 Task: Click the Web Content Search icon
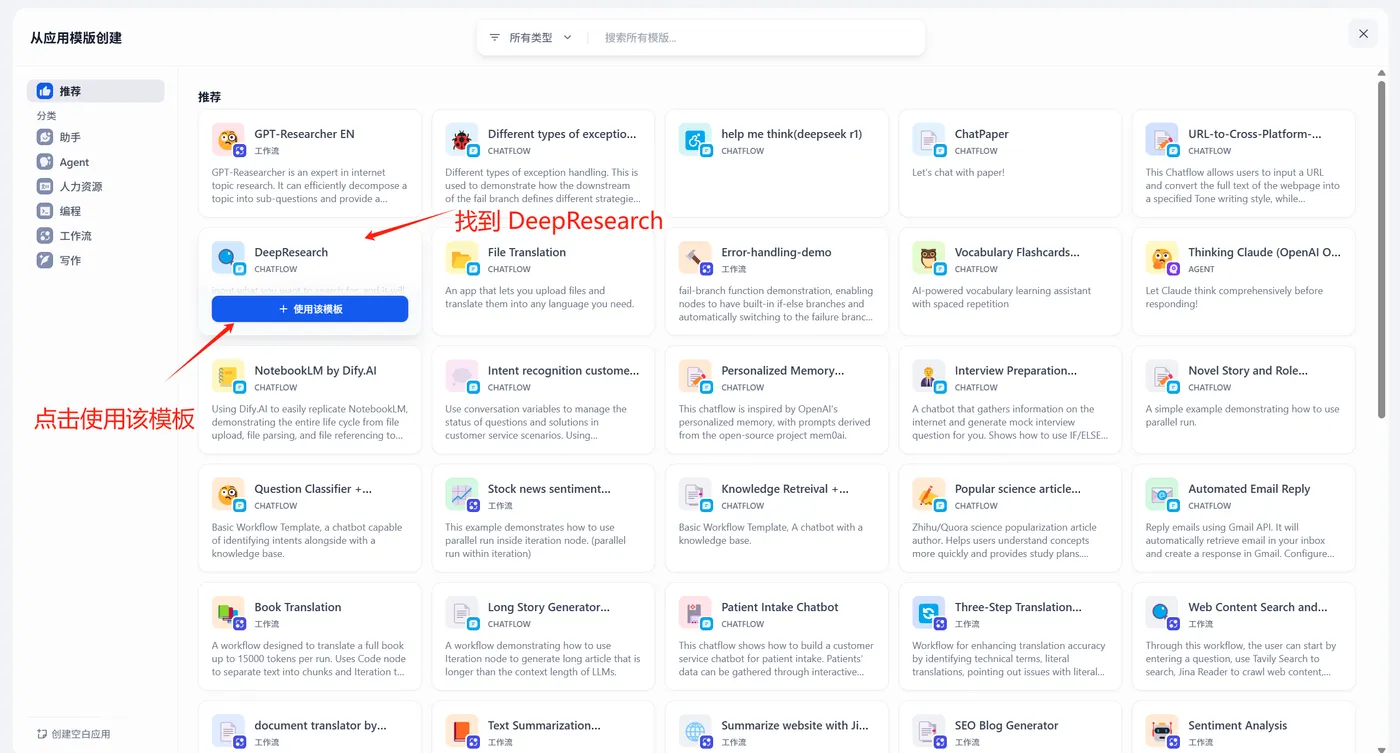pos(1162,612)
